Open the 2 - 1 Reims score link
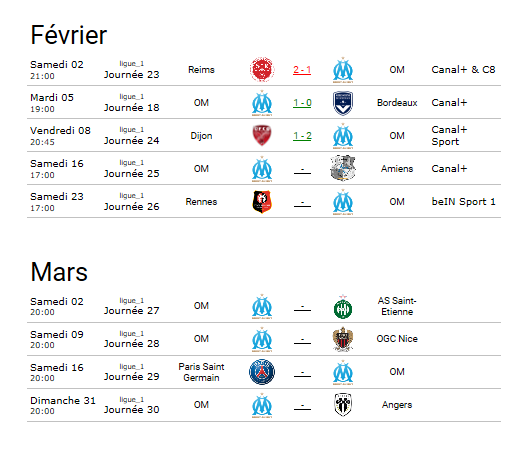The width and height of the screenshot is (513, 457). 302,70
